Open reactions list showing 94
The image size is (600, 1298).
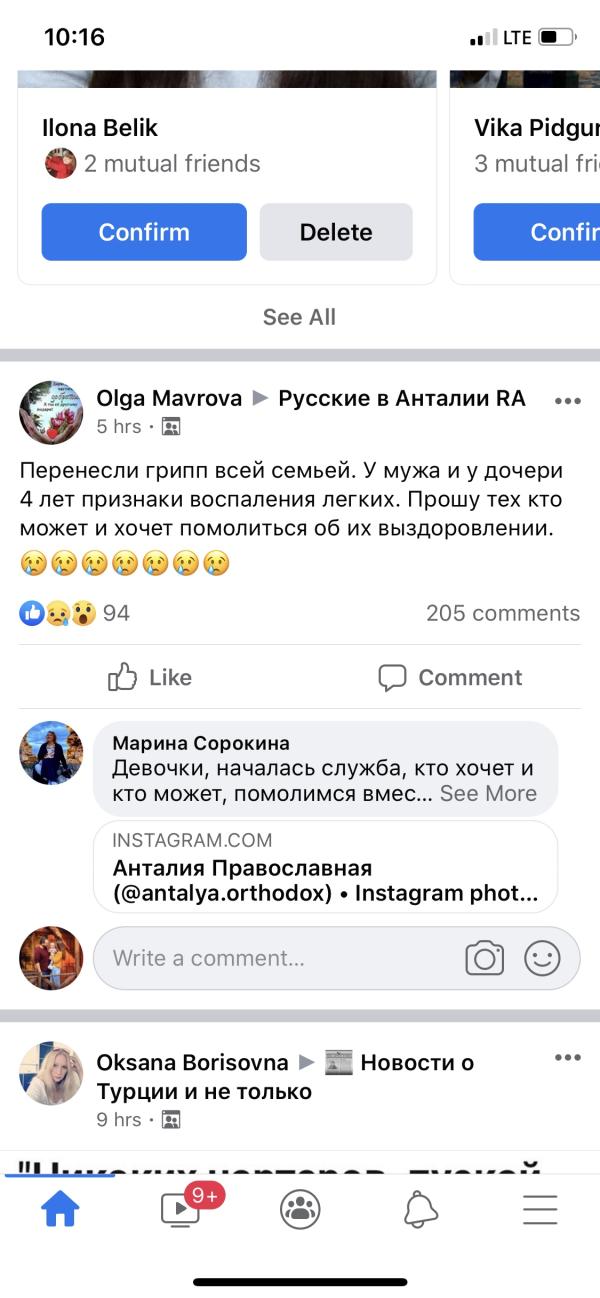pyautogui.click(x=75, y=613)
